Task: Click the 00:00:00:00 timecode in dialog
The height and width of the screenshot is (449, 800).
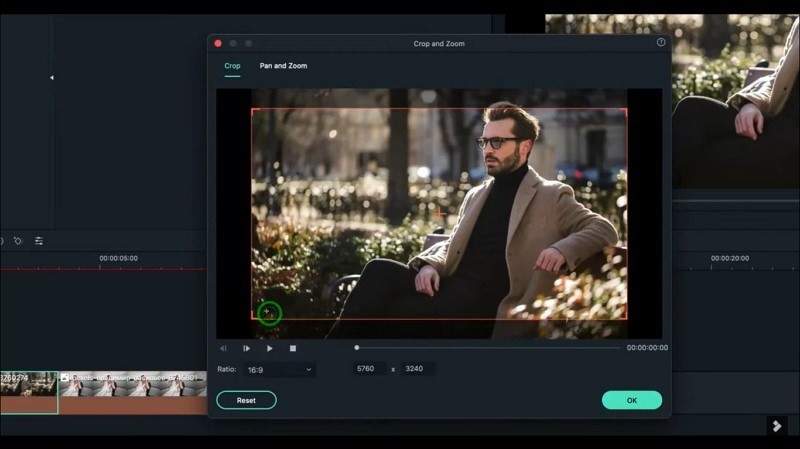Action: tap(647, 347)
